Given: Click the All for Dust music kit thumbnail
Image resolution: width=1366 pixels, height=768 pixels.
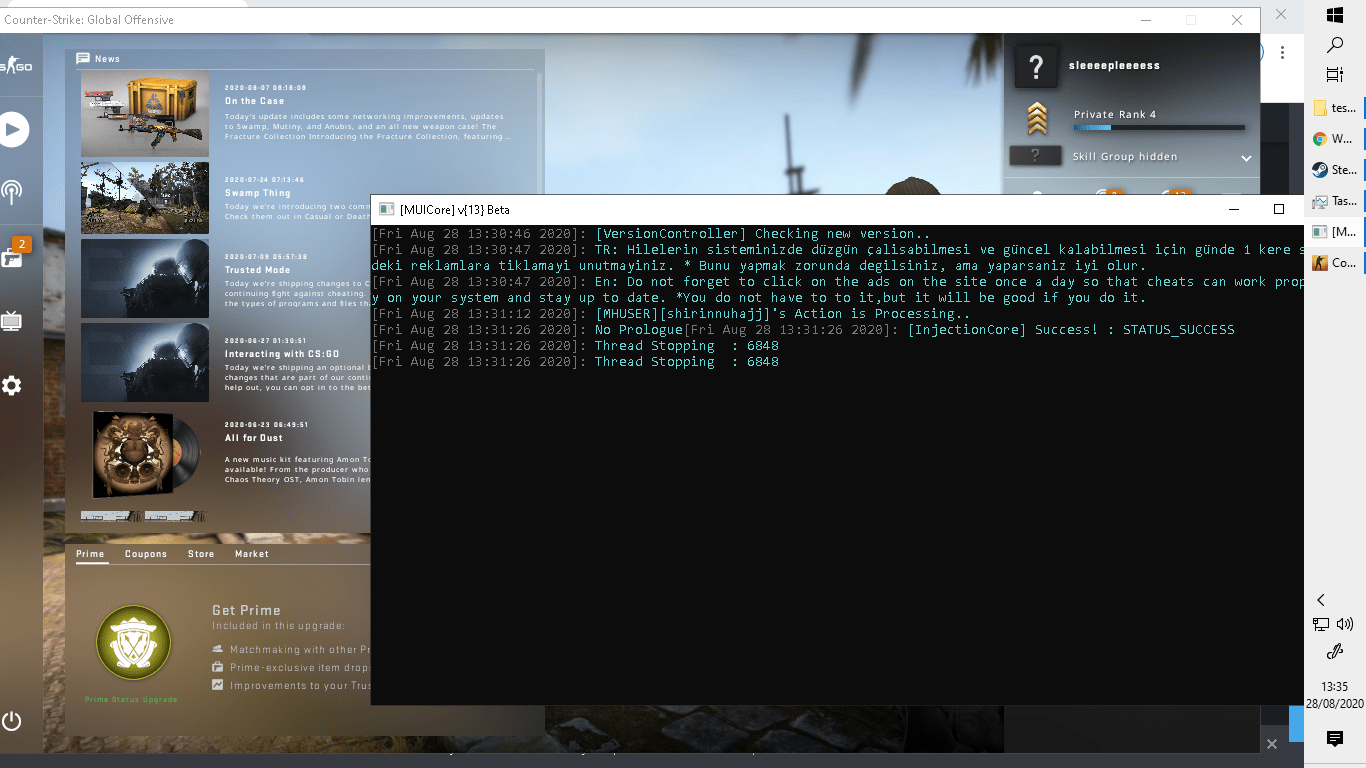Looking at the screenshot, I should 145,454.
